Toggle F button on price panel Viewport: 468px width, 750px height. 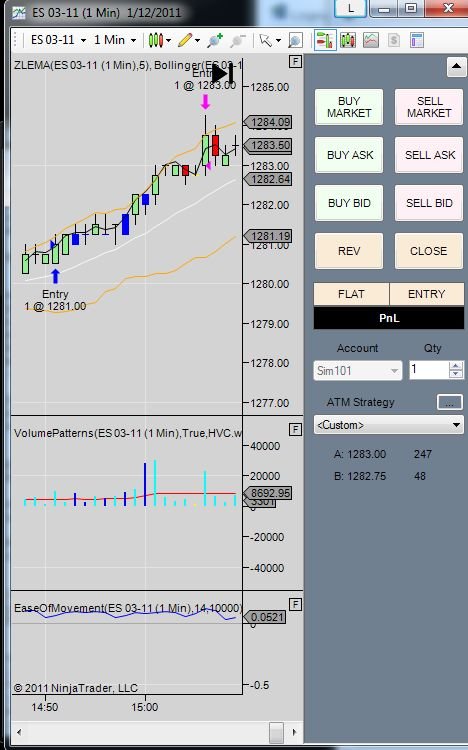click(x=295, y=61)
